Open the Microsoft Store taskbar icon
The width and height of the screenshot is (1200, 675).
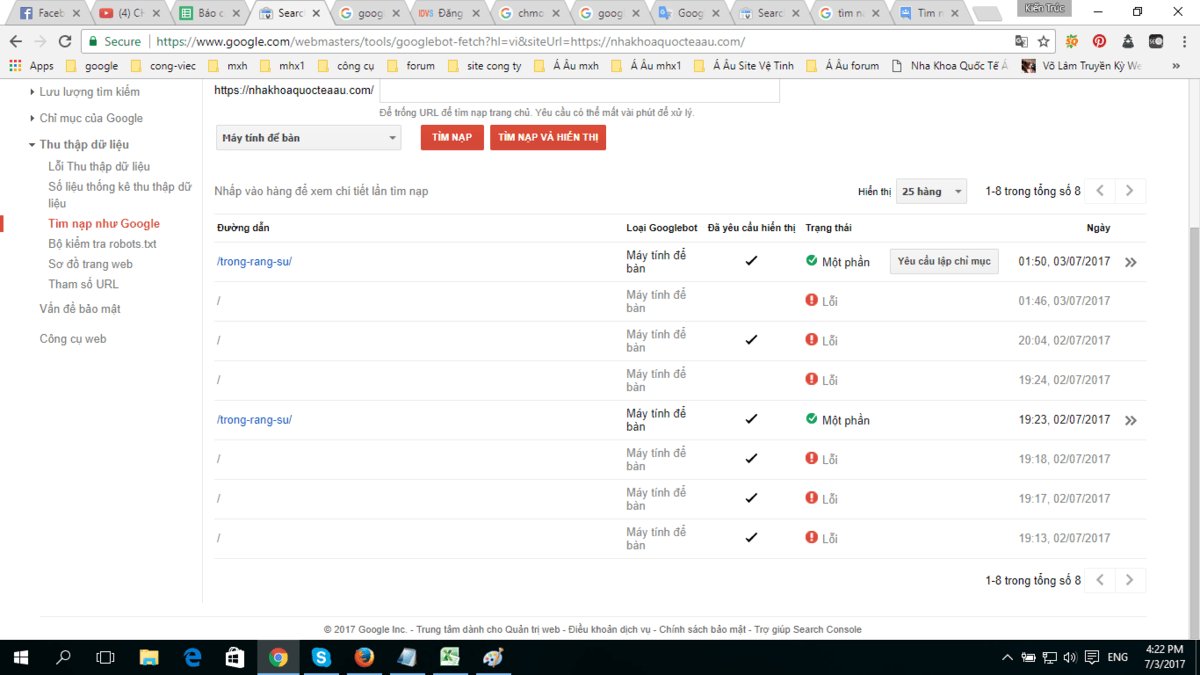coord(236,657)
